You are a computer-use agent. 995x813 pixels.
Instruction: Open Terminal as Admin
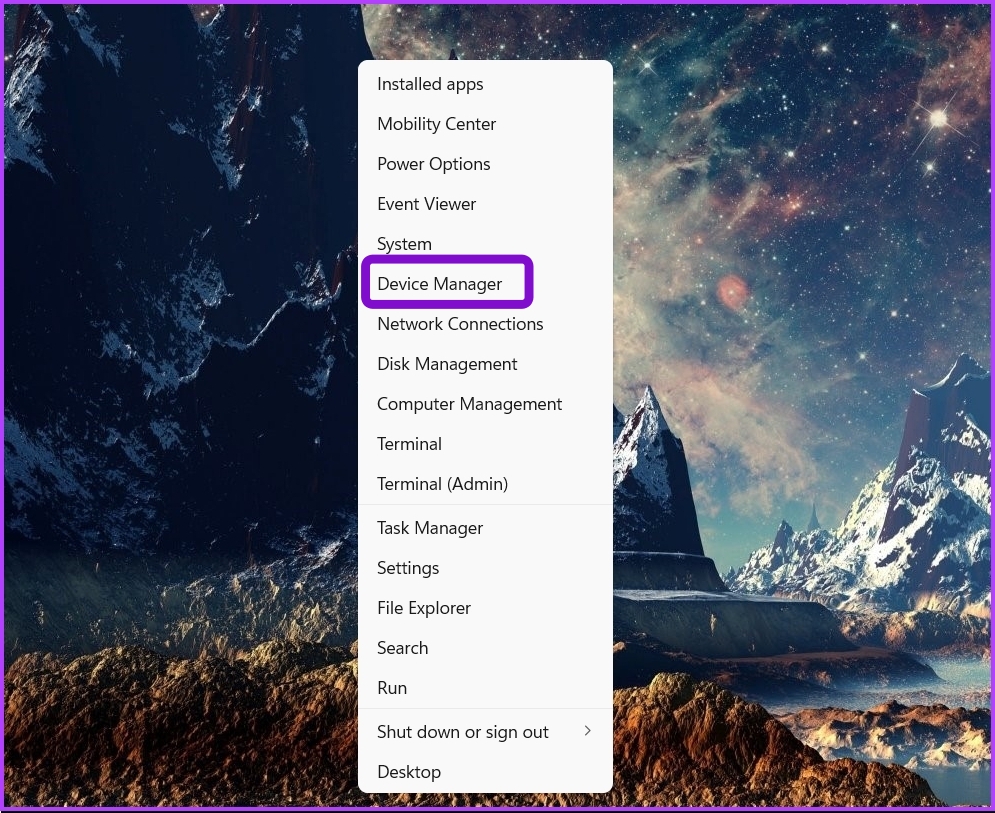coord(442,484)
